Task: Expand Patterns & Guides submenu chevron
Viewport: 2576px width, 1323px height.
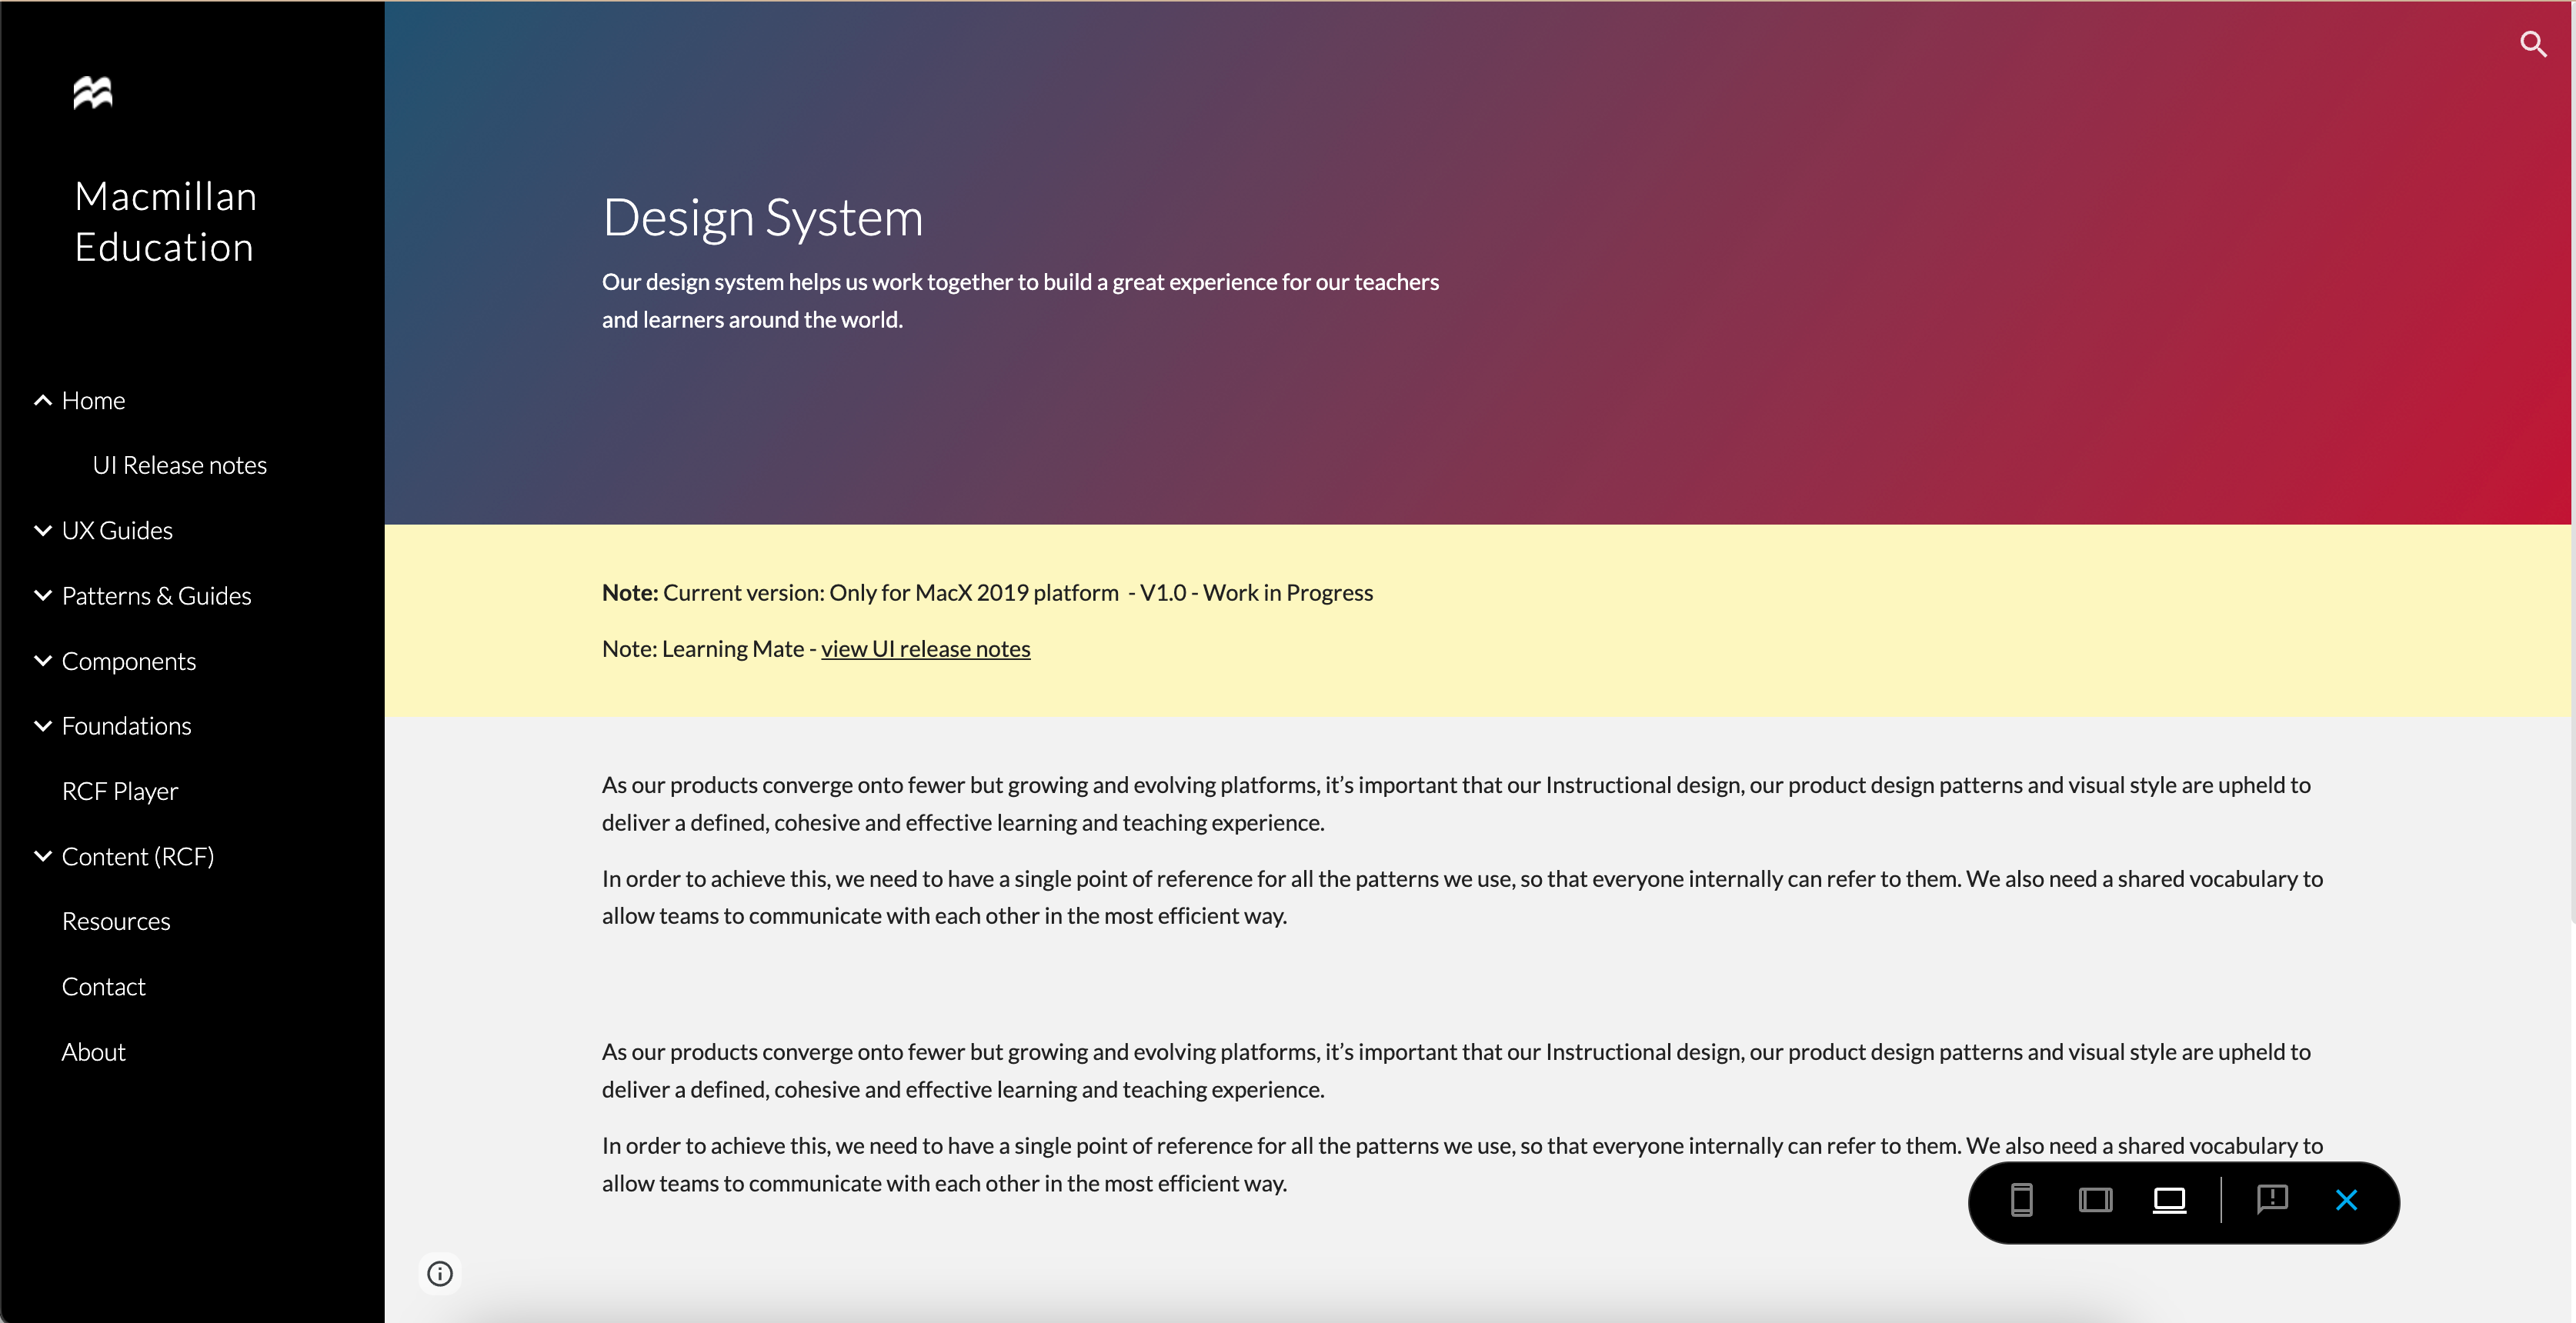Action: pos(42,596)
